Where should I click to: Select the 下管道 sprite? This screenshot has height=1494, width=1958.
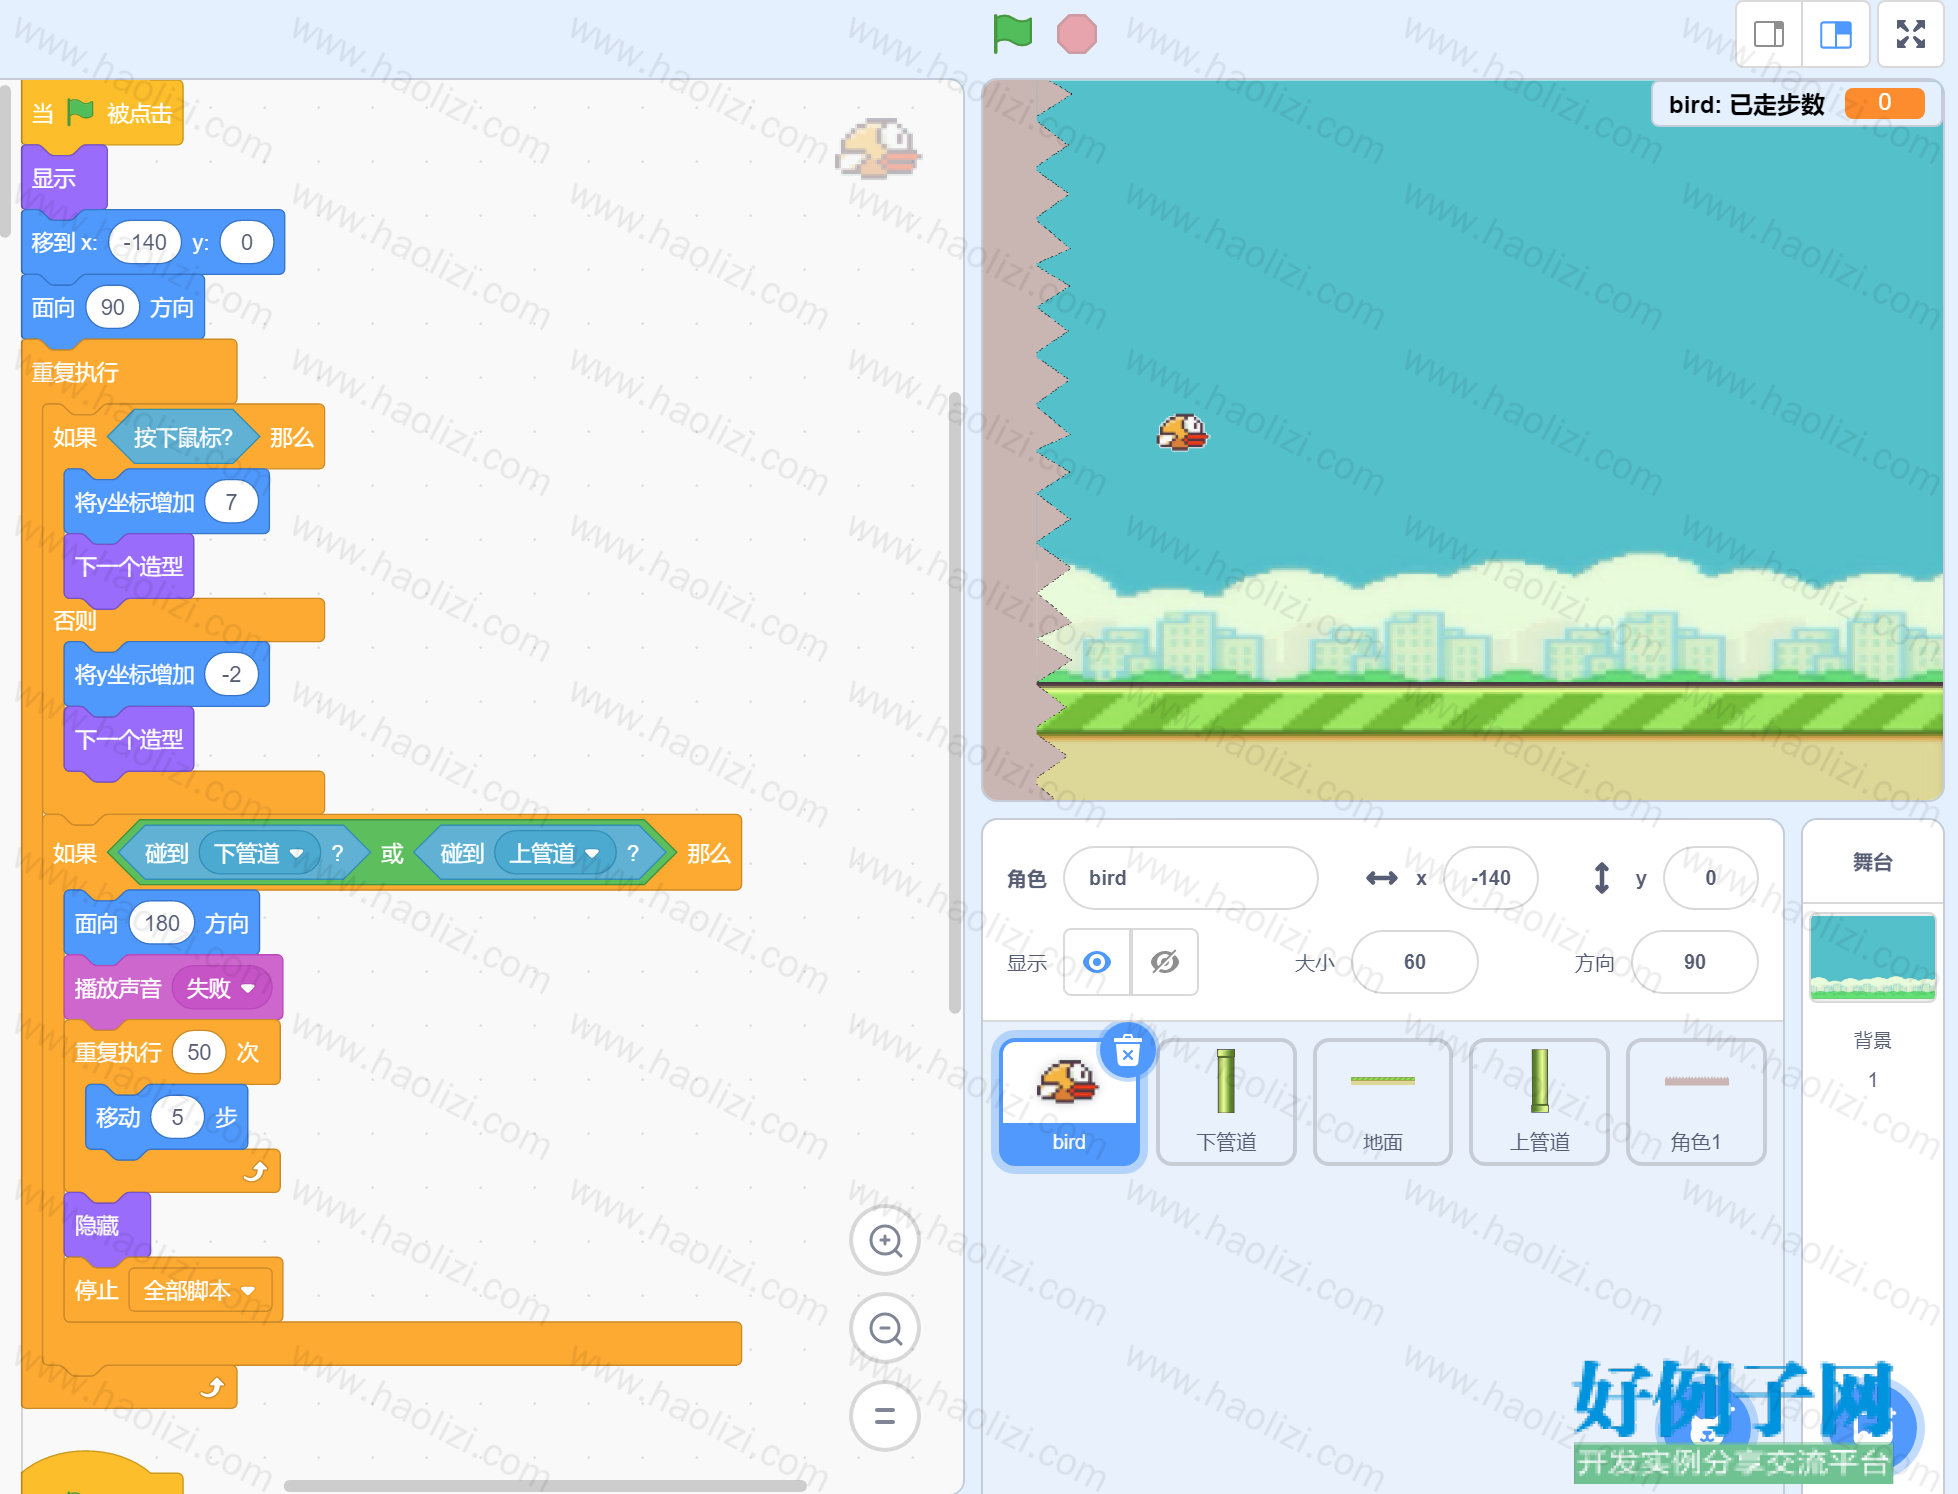(1226, 1101)
